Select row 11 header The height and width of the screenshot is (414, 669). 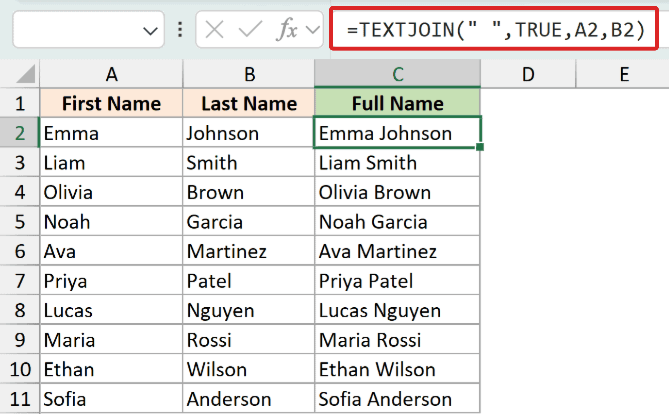(20, 399)
